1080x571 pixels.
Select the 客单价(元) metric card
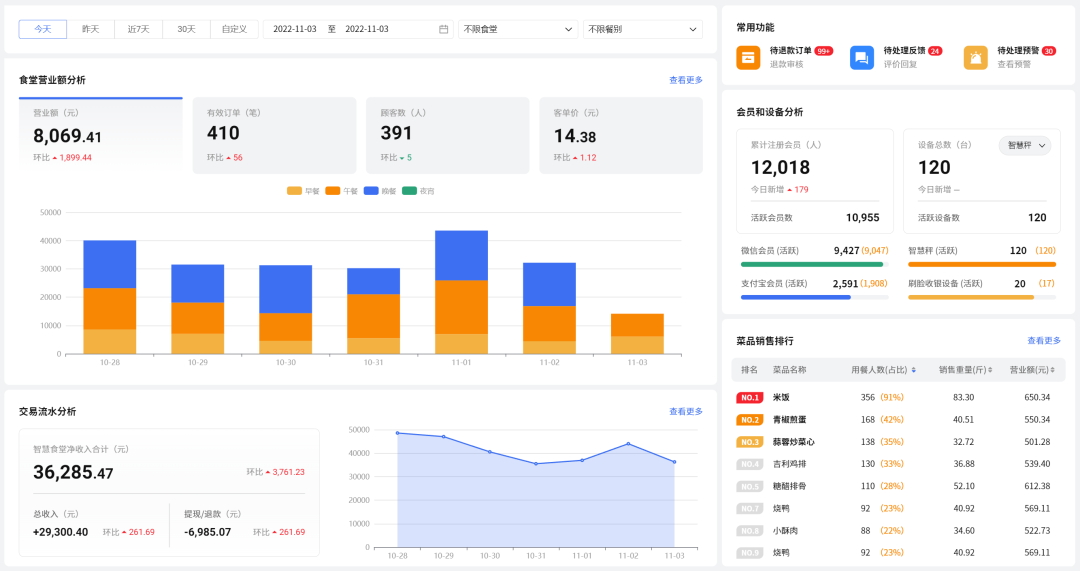(621, 136)
